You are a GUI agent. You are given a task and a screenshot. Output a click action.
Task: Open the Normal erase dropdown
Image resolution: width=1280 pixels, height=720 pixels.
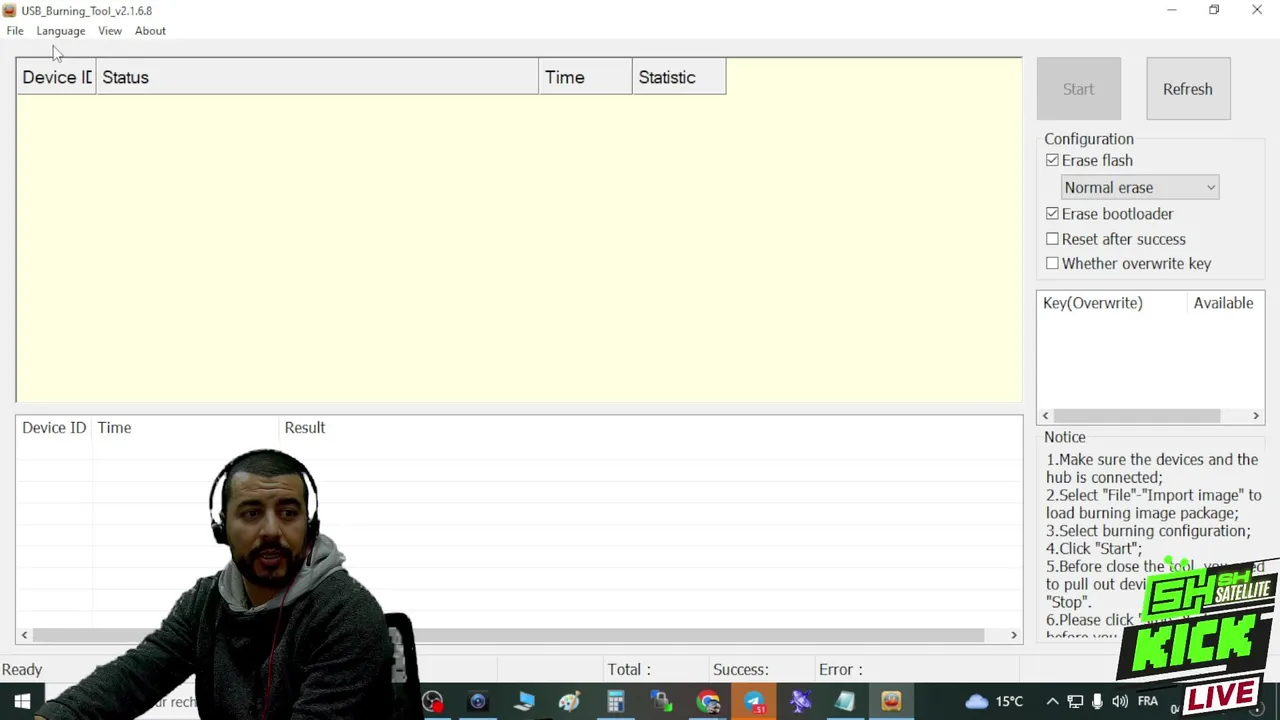1140,188
